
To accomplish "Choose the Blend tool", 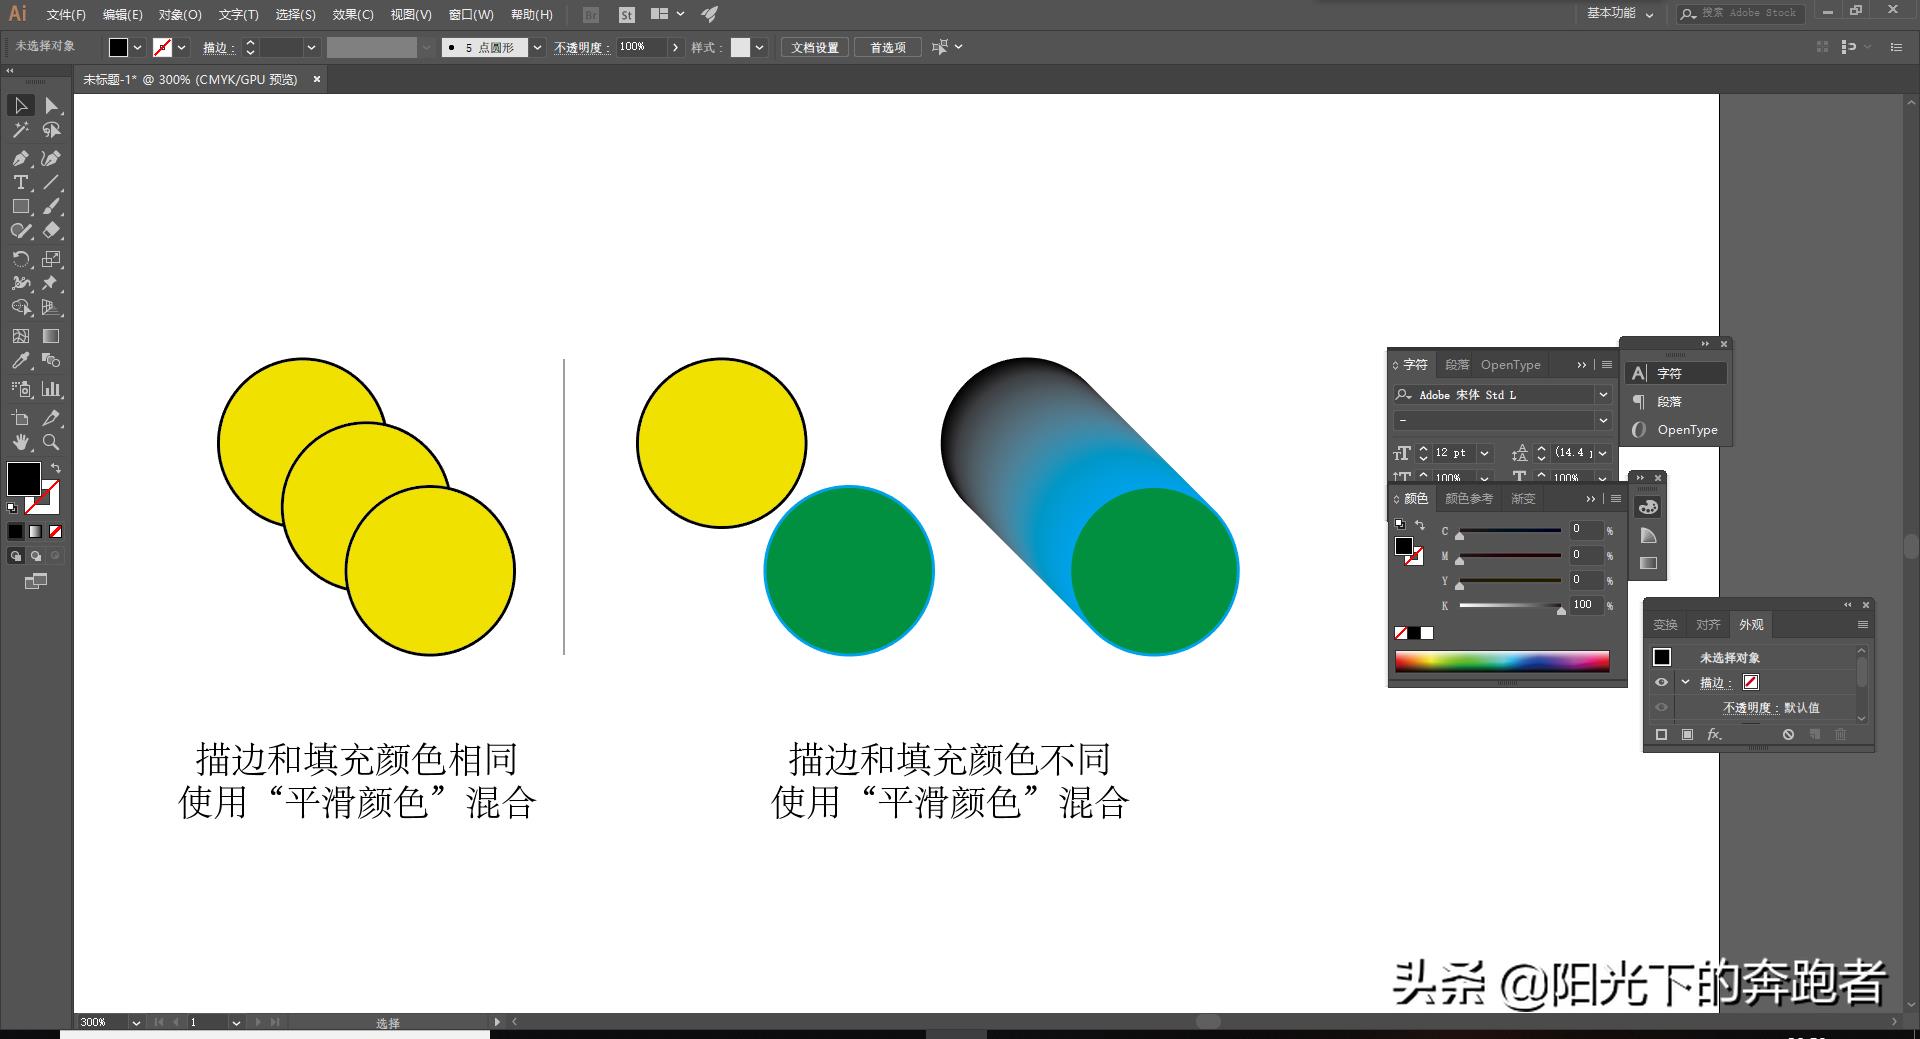I will point(51,360).
